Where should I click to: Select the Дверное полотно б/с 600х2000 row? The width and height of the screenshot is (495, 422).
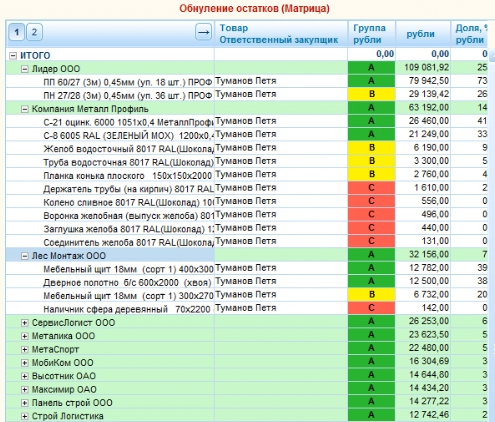coord(247,282)
